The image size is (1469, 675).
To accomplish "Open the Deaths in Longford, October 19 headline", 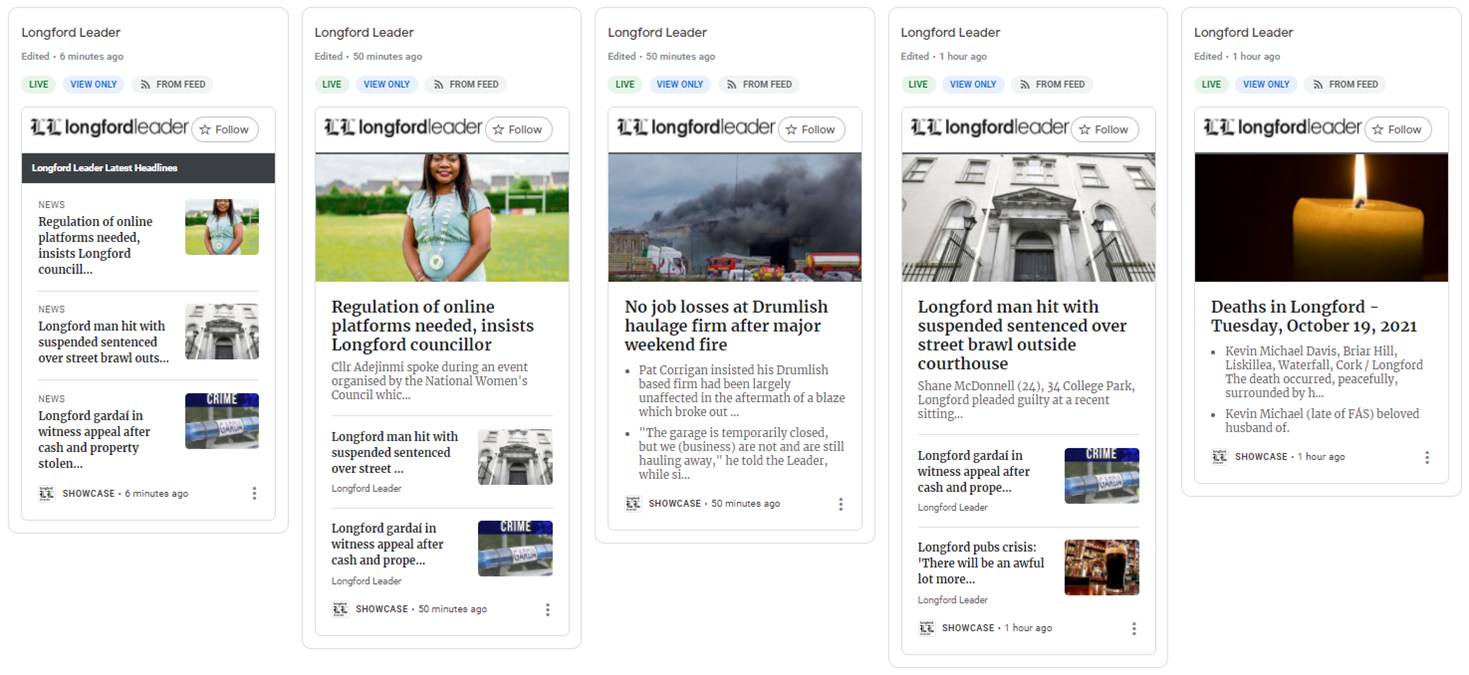I will (1314, 316).
